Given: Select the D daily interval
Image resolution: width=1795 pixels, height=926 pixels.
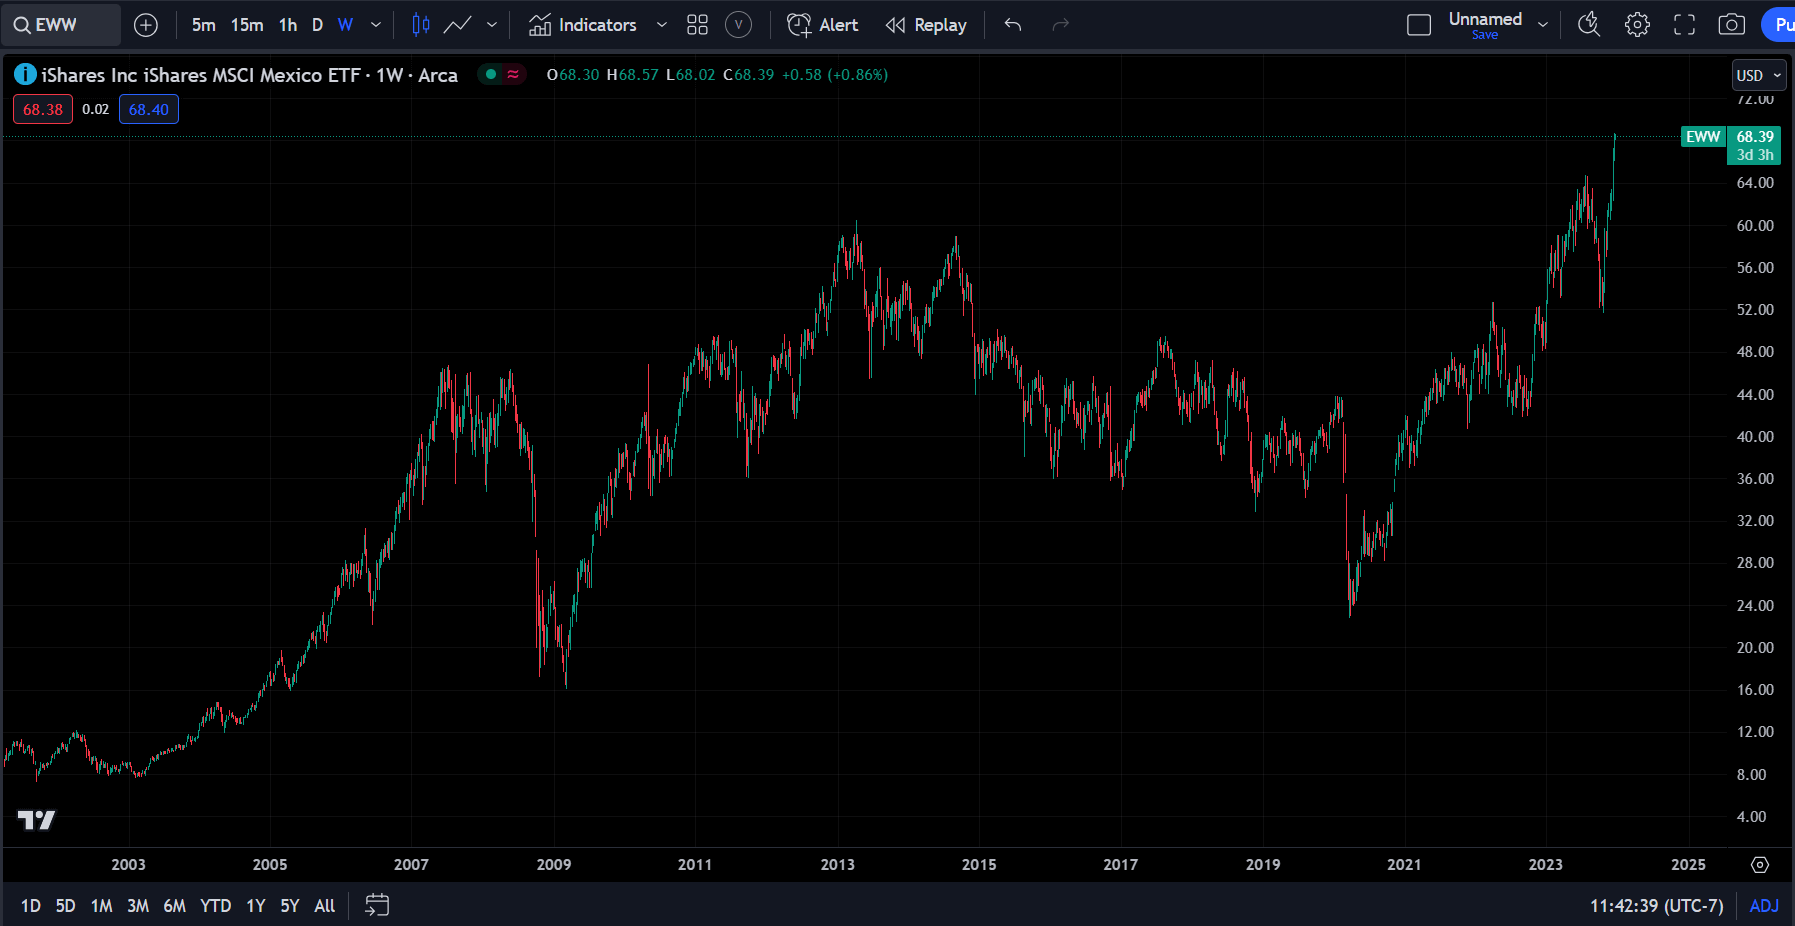Looking at the screenshot, I should [317, 25].
